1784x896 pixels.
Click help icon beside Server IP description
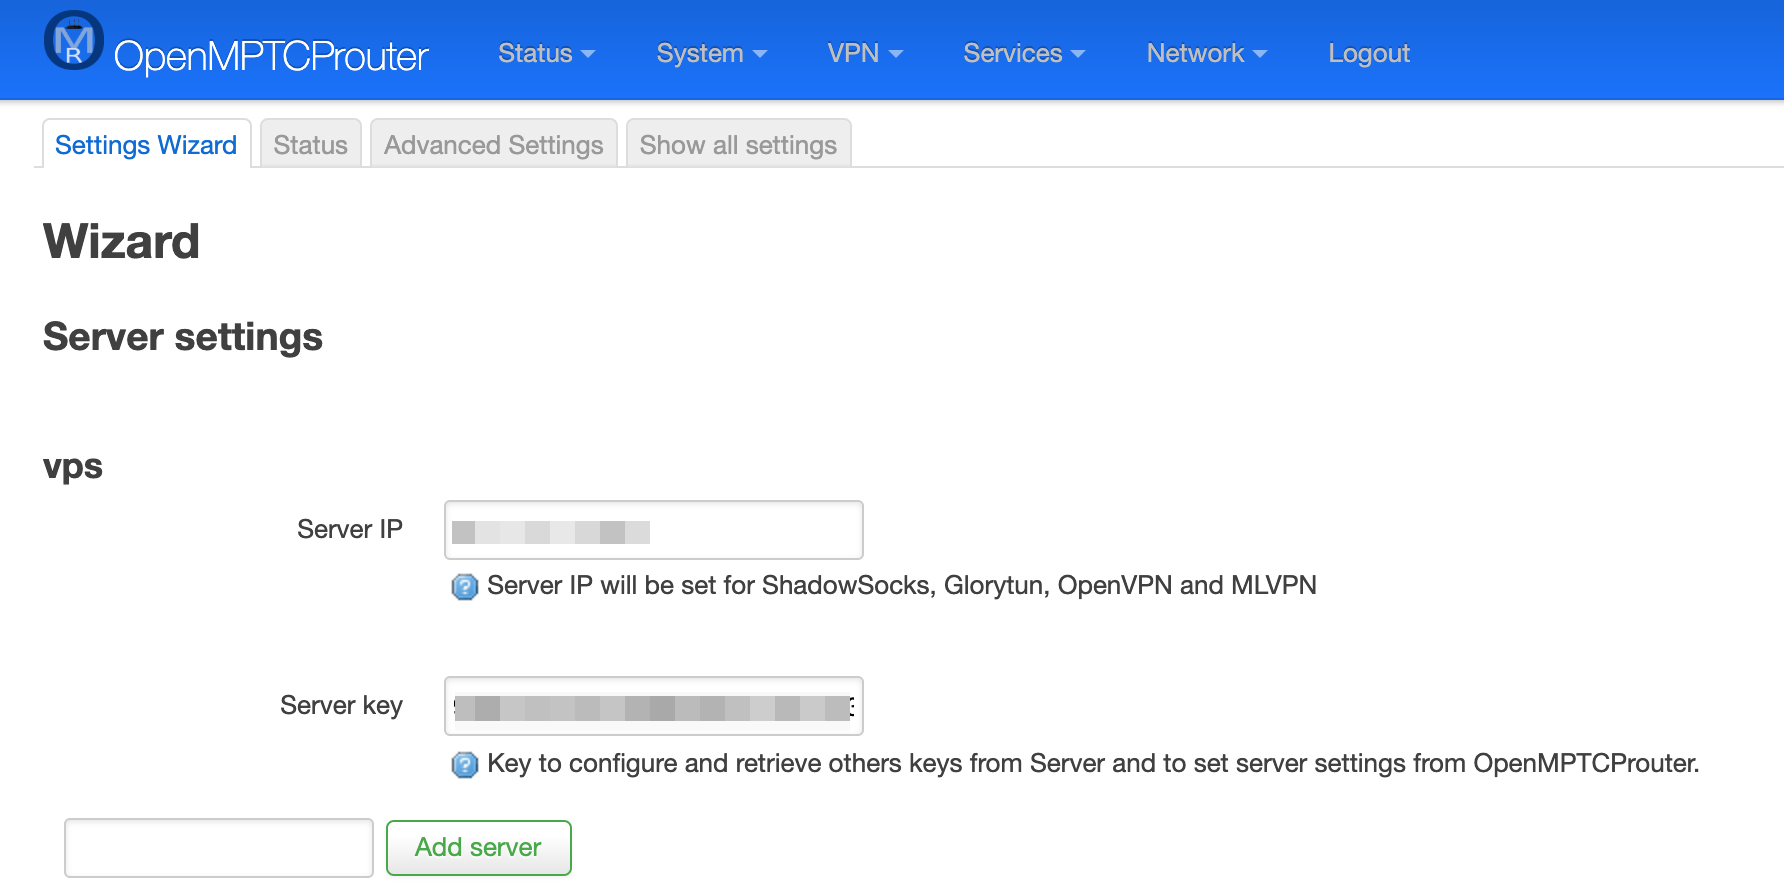pos(465,587)
